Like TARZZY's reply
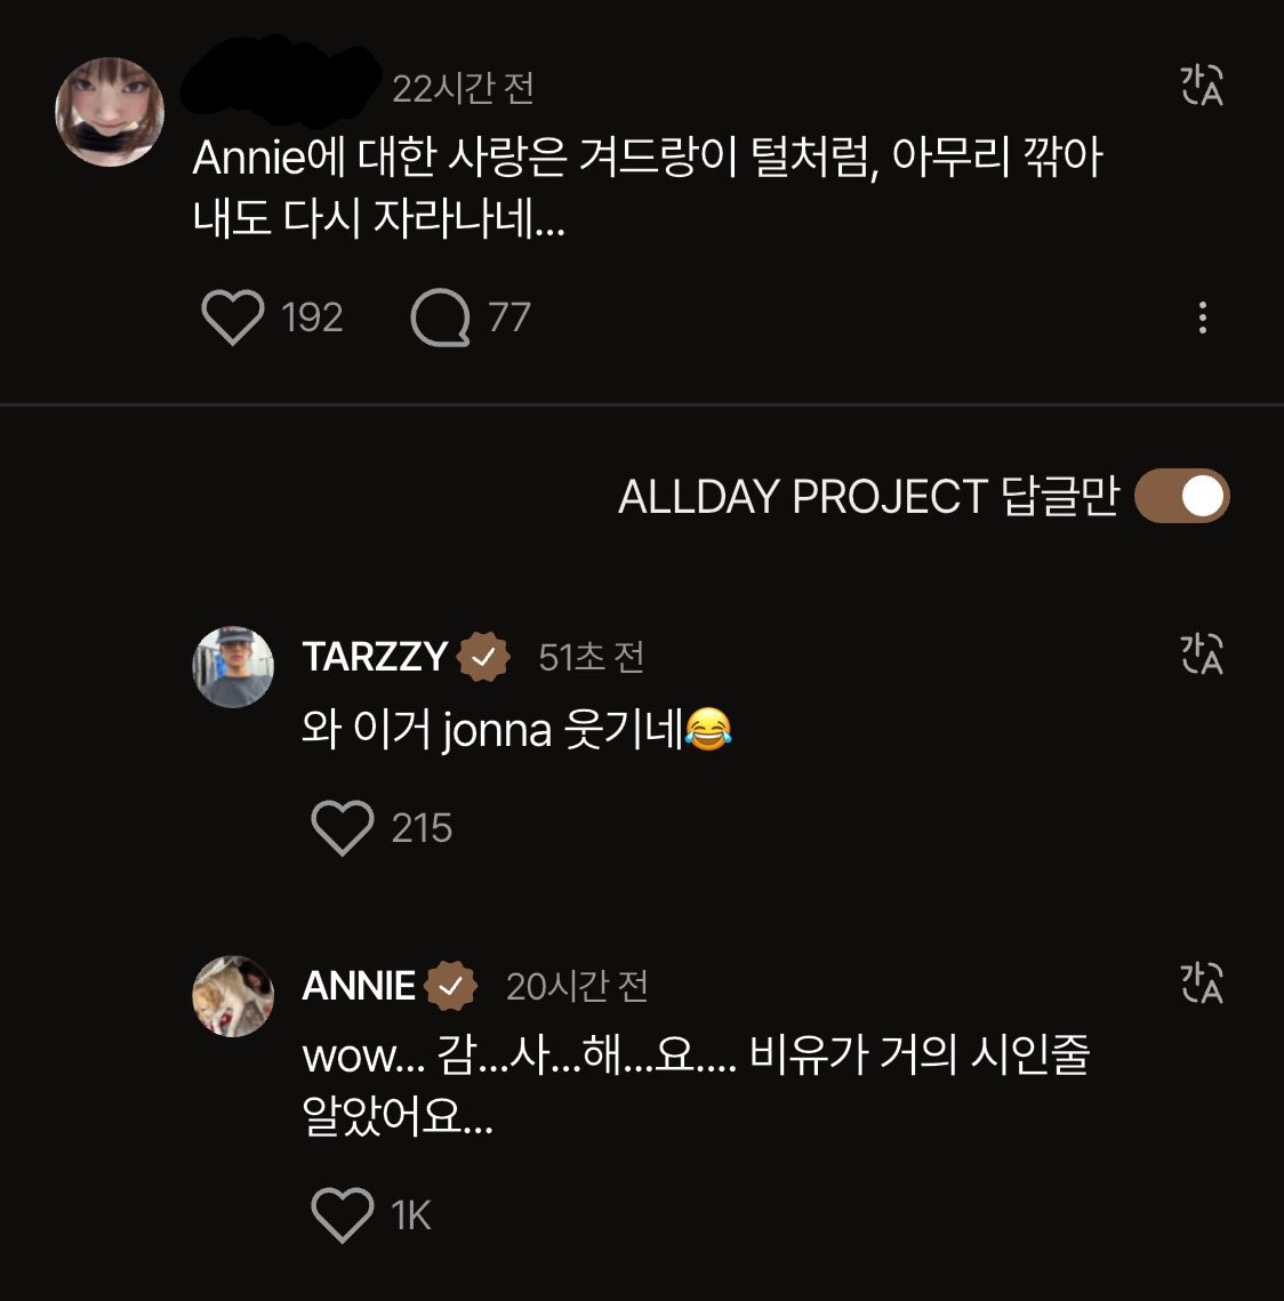The width and height of the screenshot is (1284, 1301). 342,828
